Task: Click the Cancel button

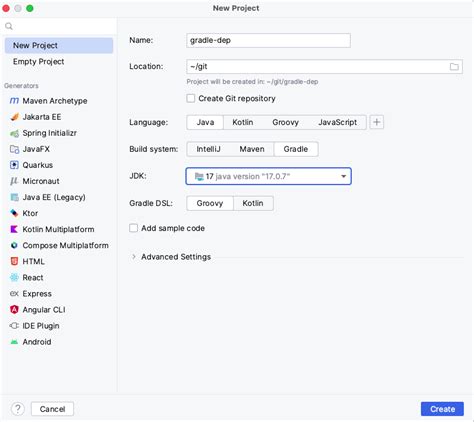Action: [x=52, y=409]
